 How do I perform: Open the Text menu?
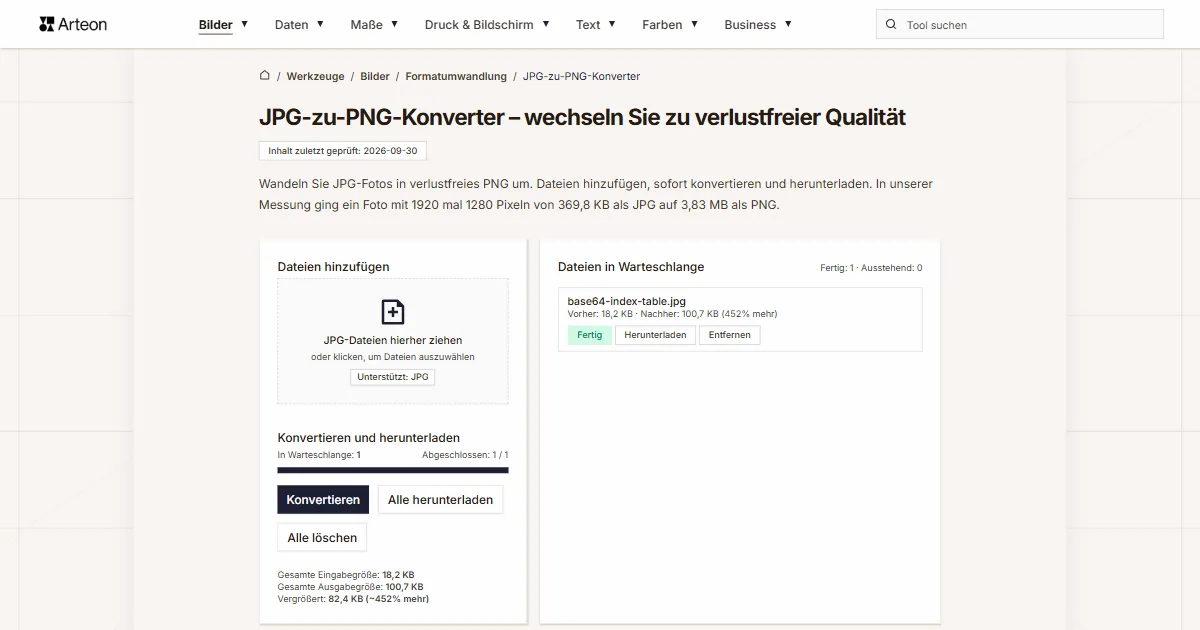(588, 24)
